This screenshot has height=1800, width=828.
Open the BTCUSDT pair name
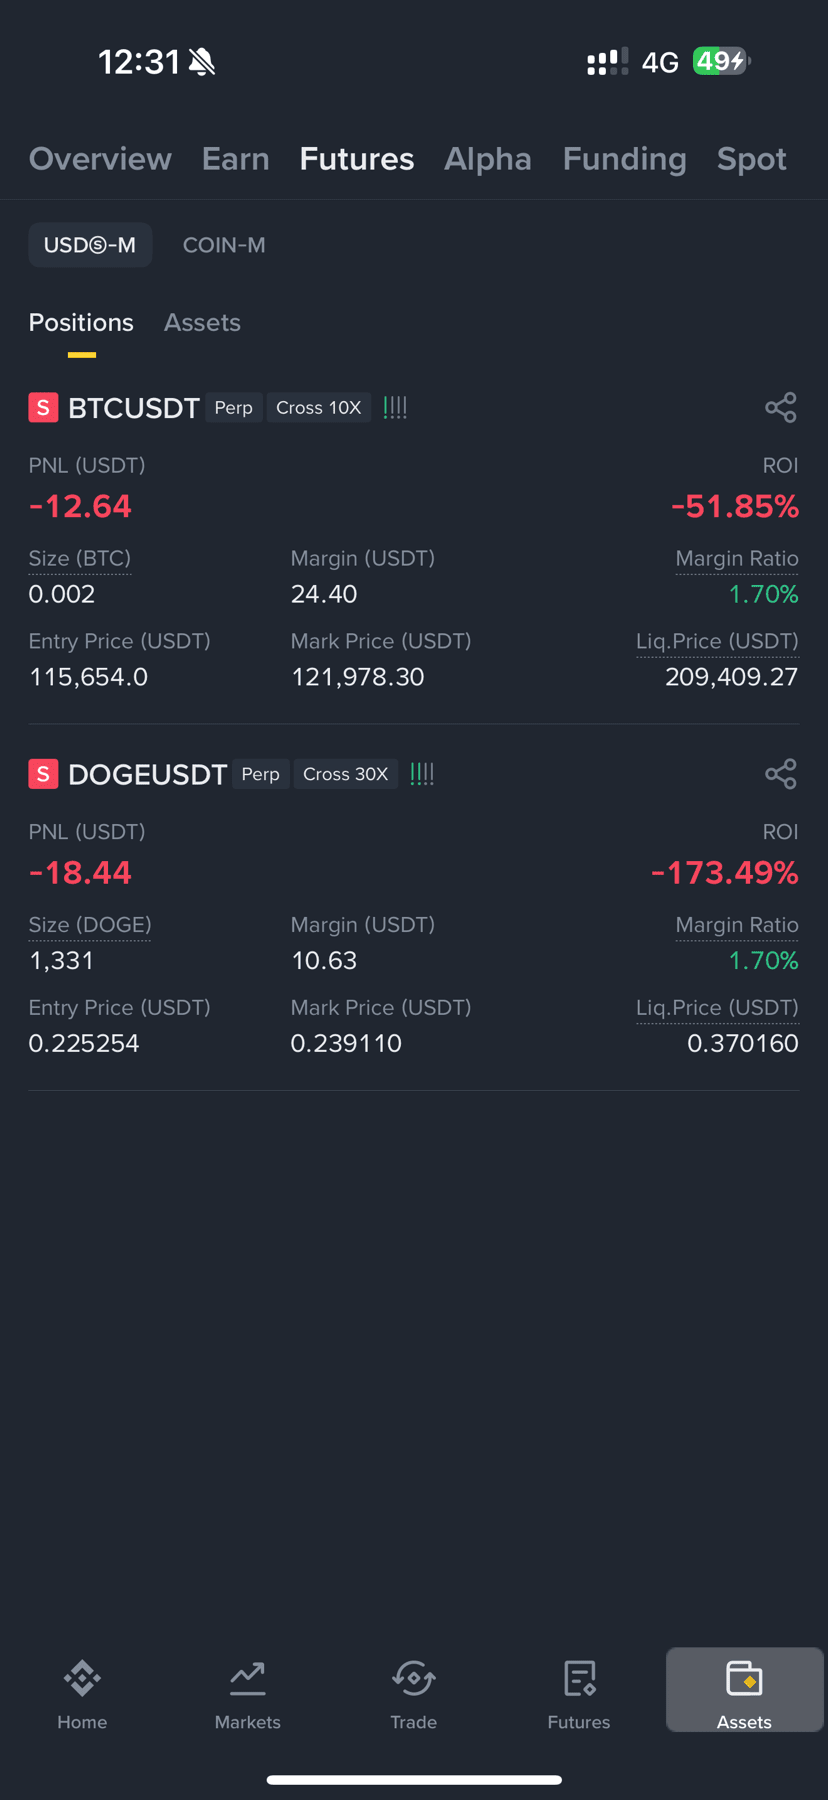[134, 408]
